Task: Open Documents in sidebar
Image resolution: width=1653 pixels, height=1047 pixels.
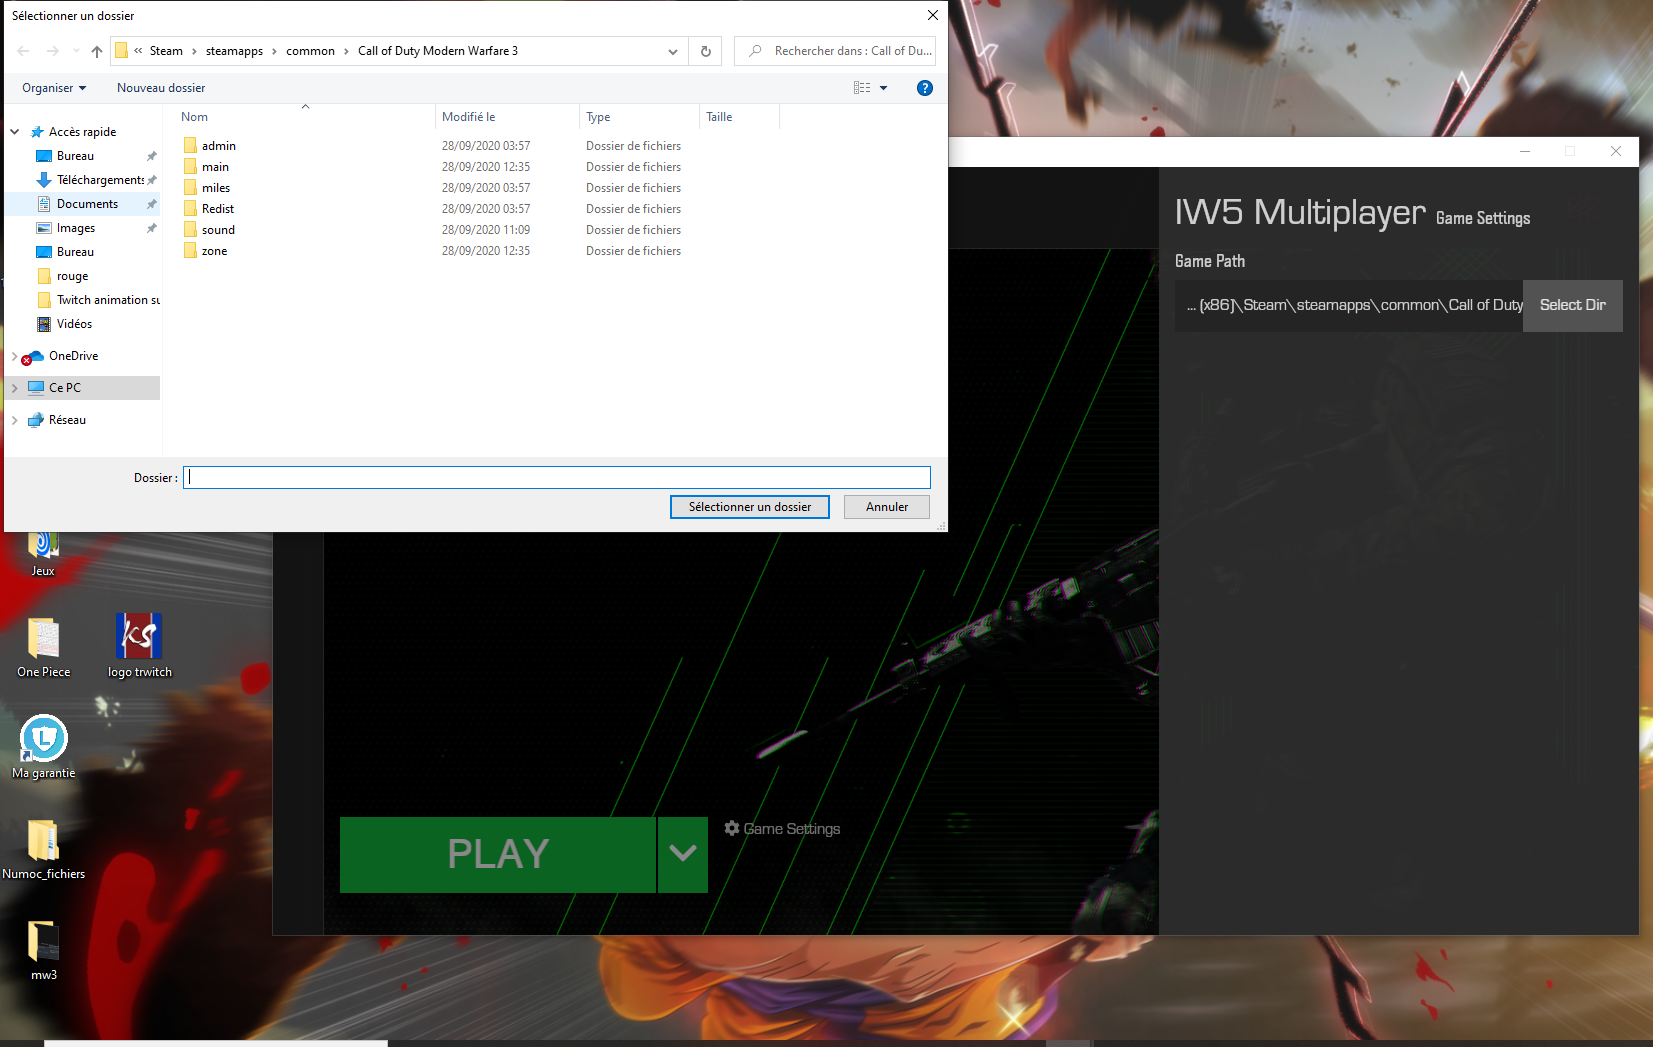Action: point(87,204)
